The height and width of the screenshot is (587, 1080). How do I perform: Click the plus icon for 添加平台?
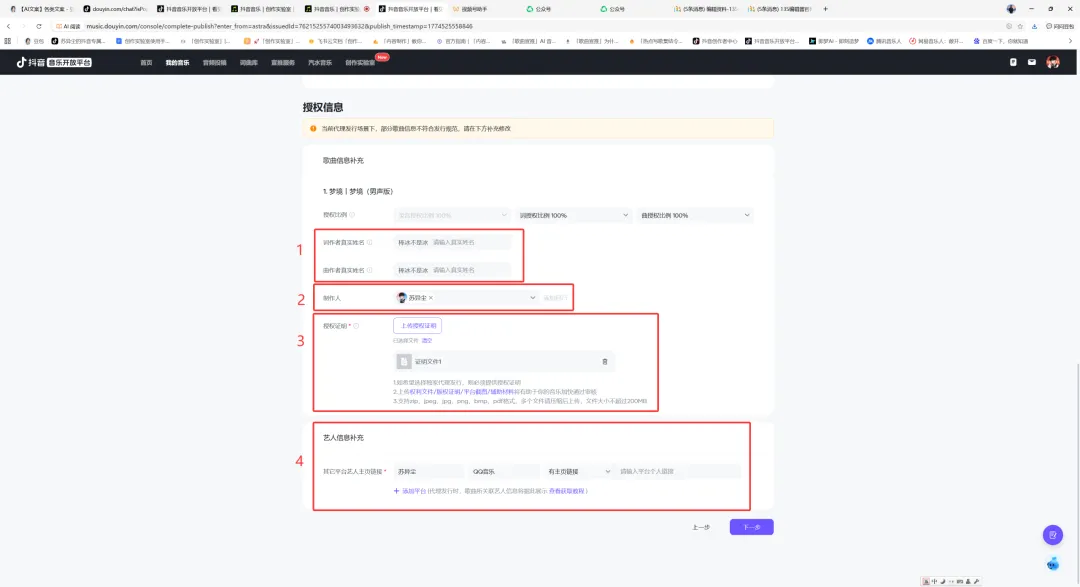tap(396, 491)
